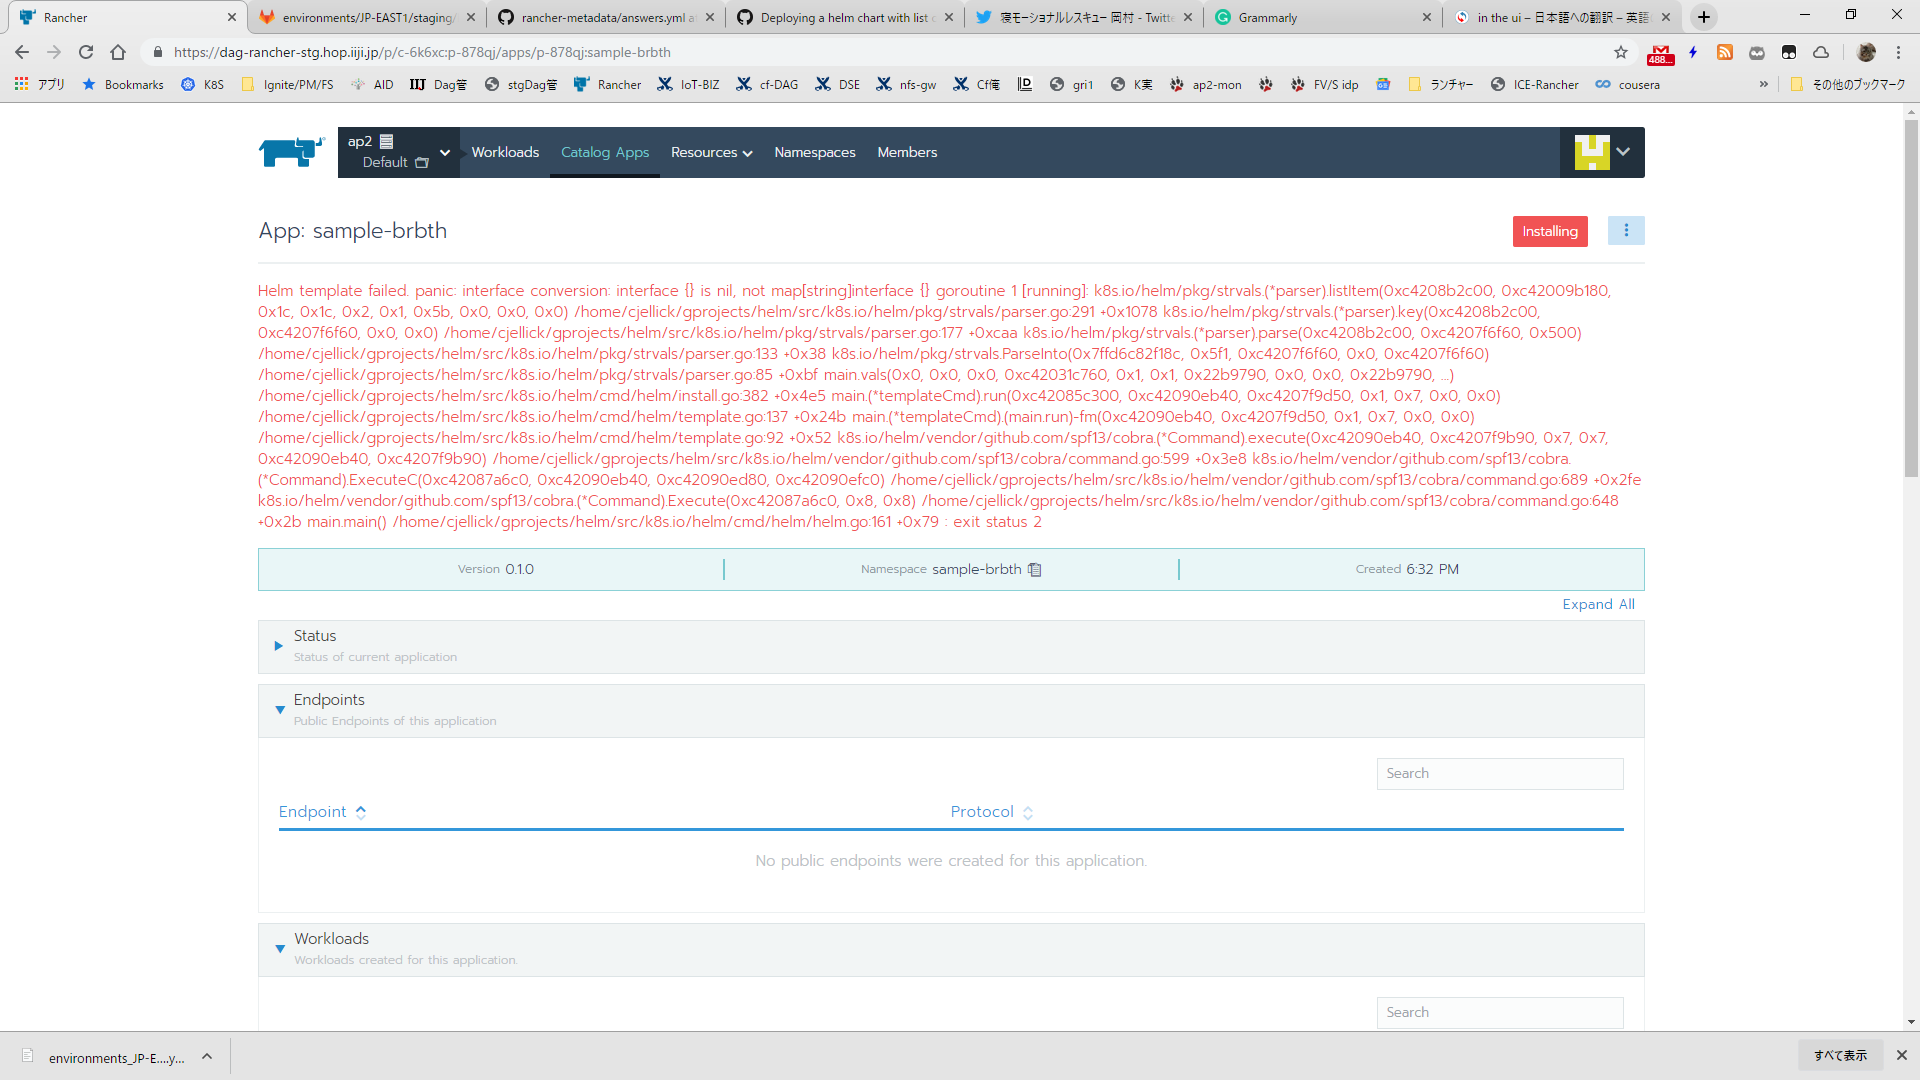The image size is (1920, 1080).
Task: Click inside the Endpoints search field
Action: pyautogui.click(x=1499, y=773)
